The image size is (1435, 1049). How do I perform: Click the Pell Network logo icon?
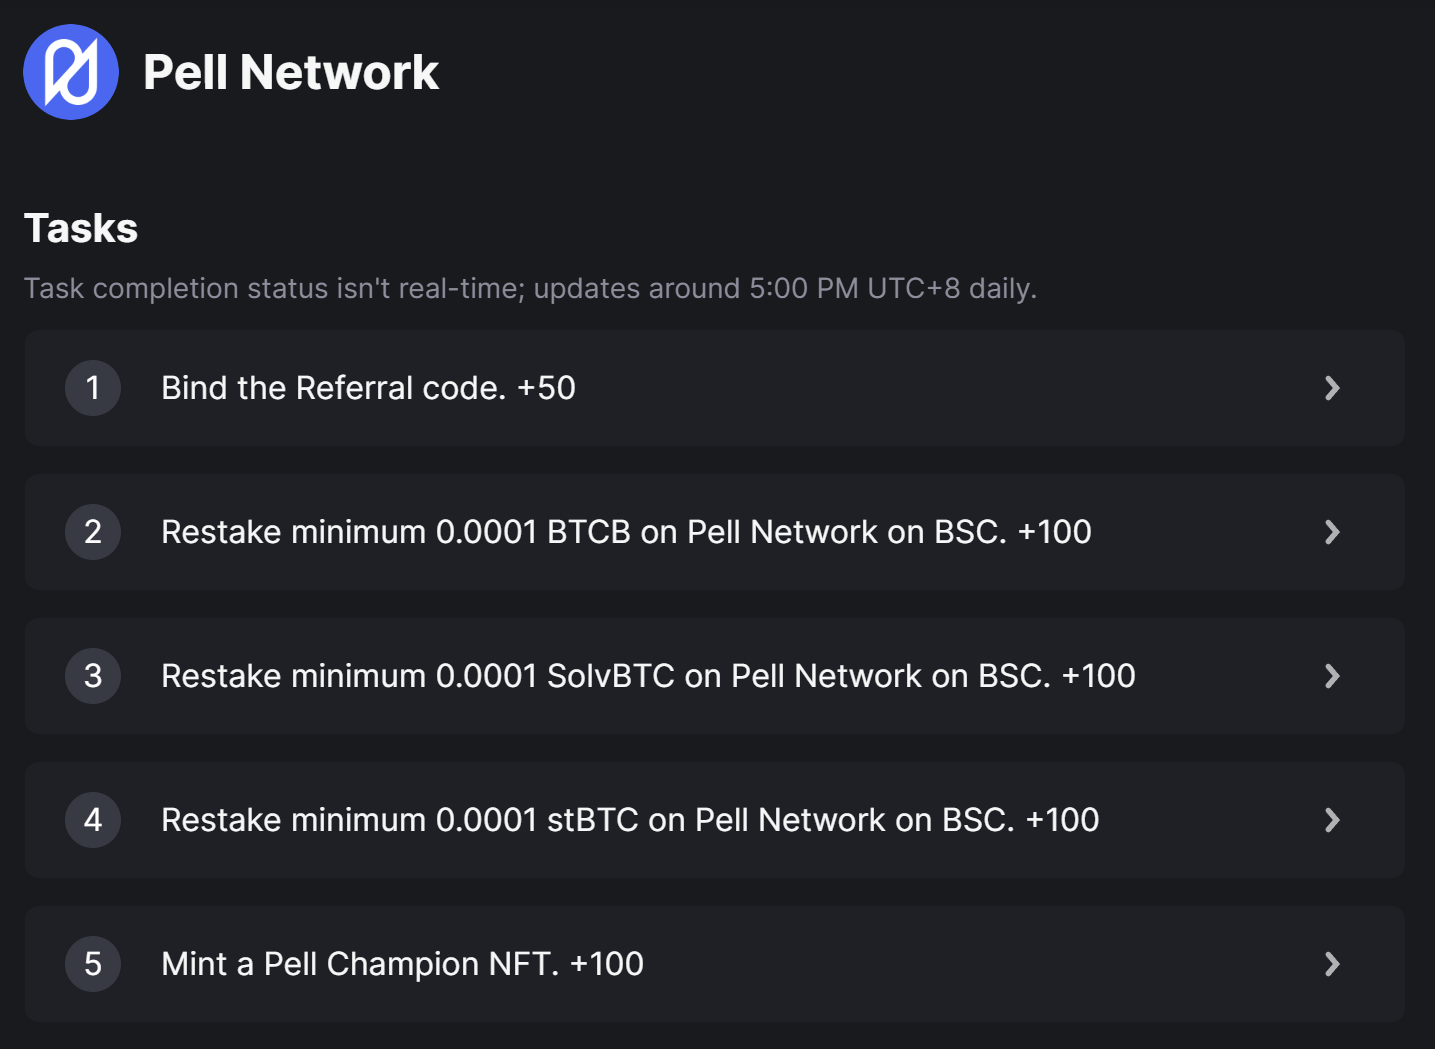click(x=71, y=72)
